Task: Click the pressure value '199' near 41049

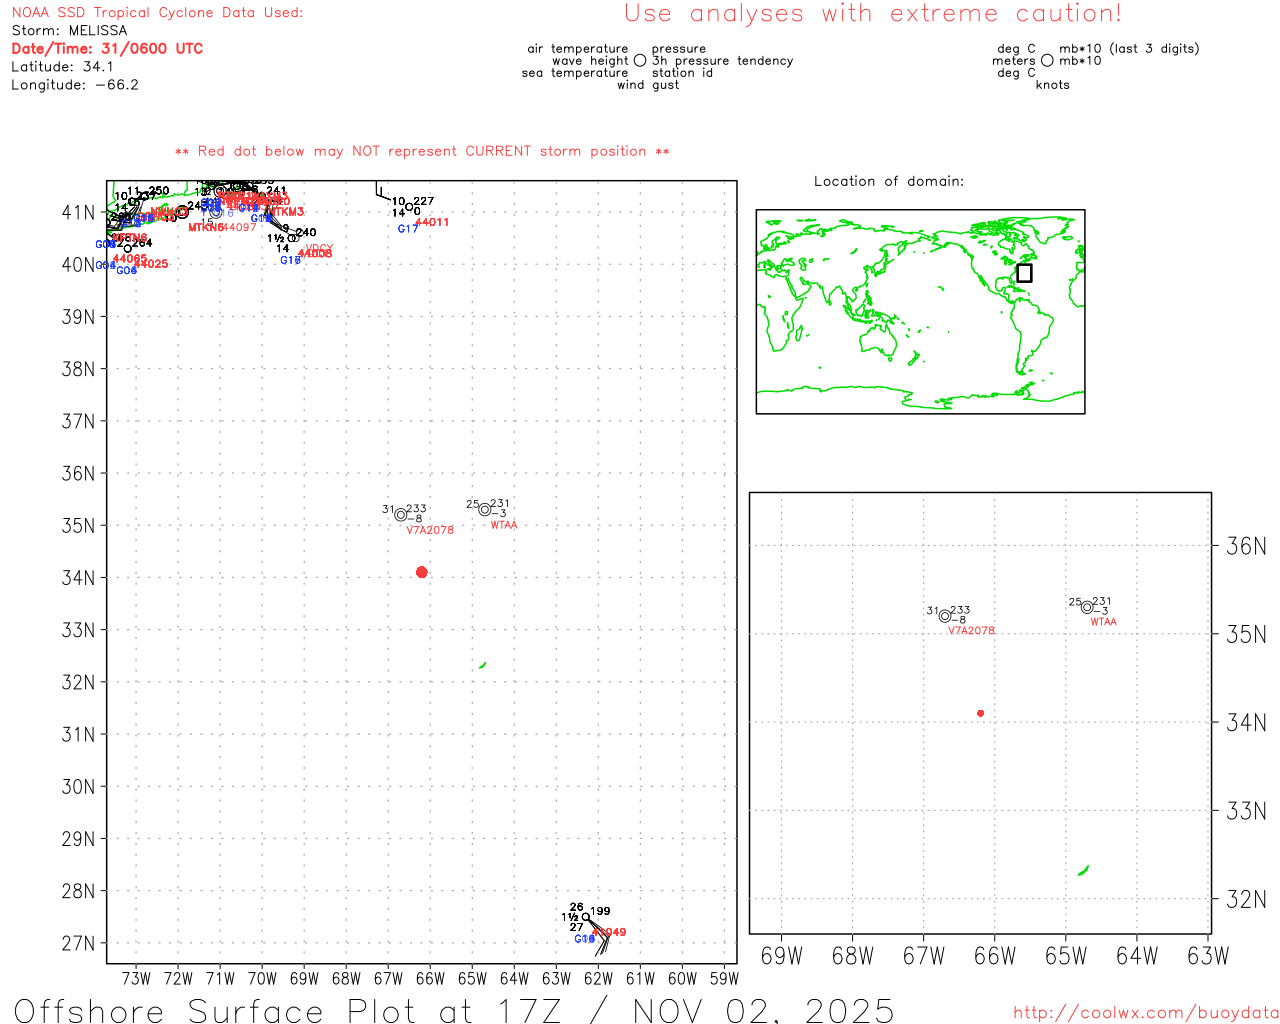Action: tap(600, 911)
